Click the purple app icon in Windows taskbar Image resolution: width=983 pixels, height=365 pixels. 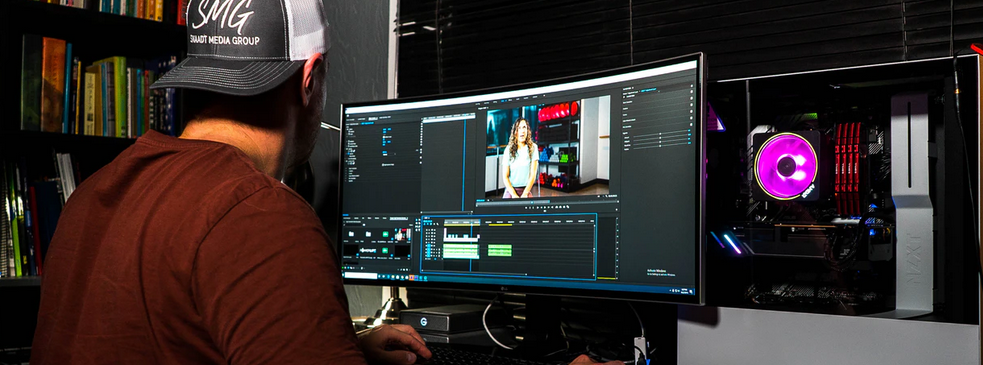coord(416,277)
